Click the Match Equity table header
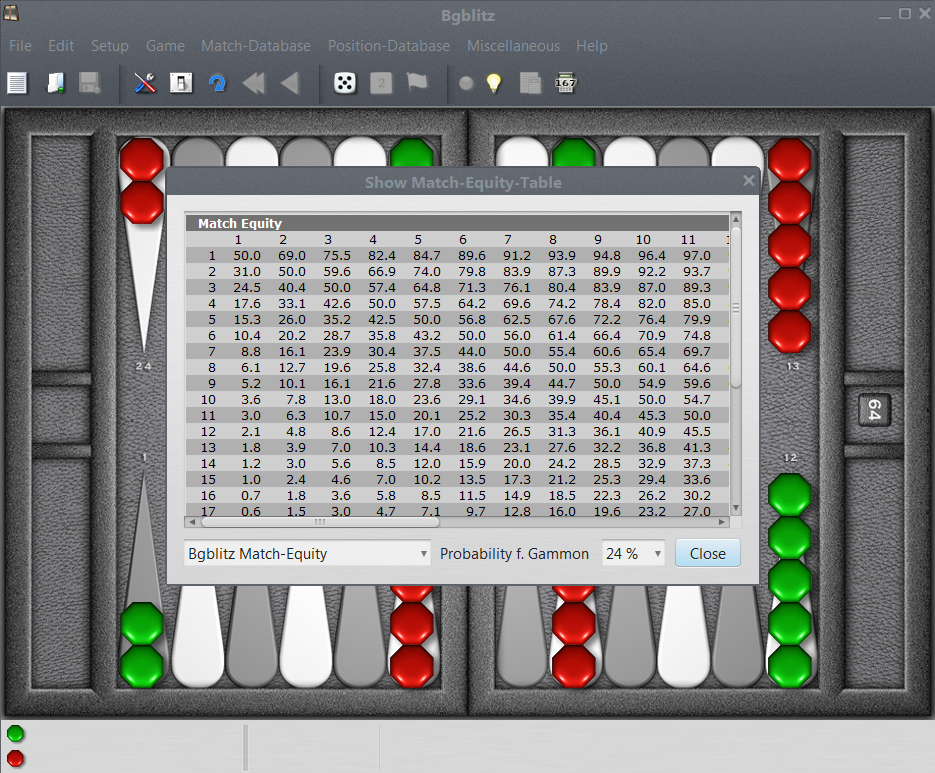The width and height of the screenshot is (935, 773). (x=457, y=223)
